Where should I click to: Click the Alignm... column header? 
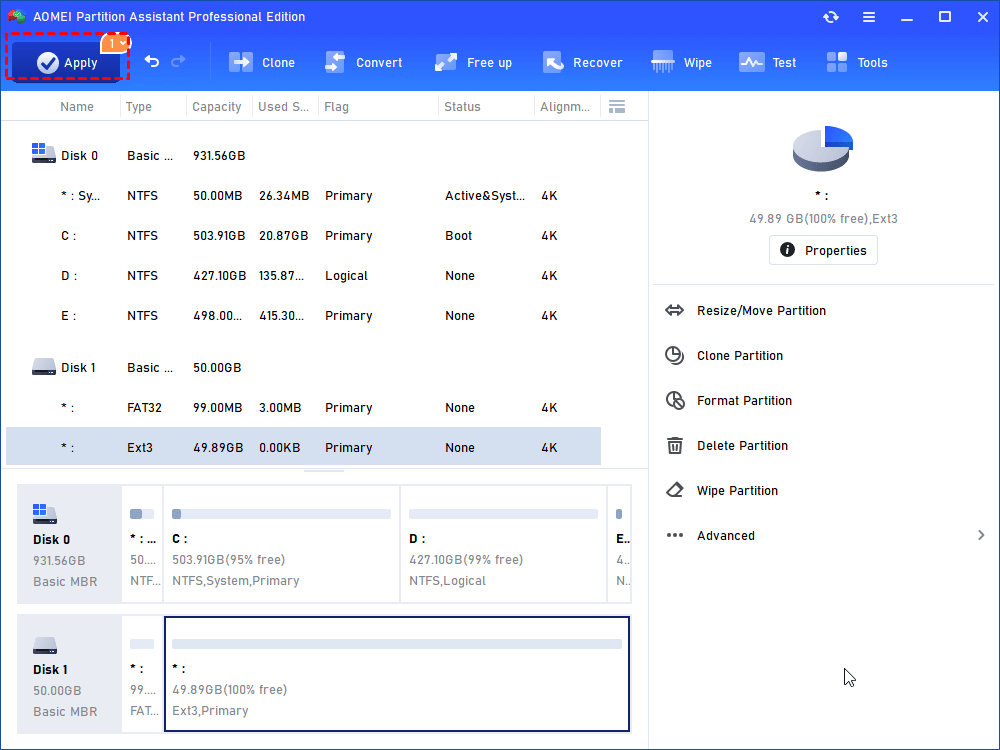[x=565, y=107]
